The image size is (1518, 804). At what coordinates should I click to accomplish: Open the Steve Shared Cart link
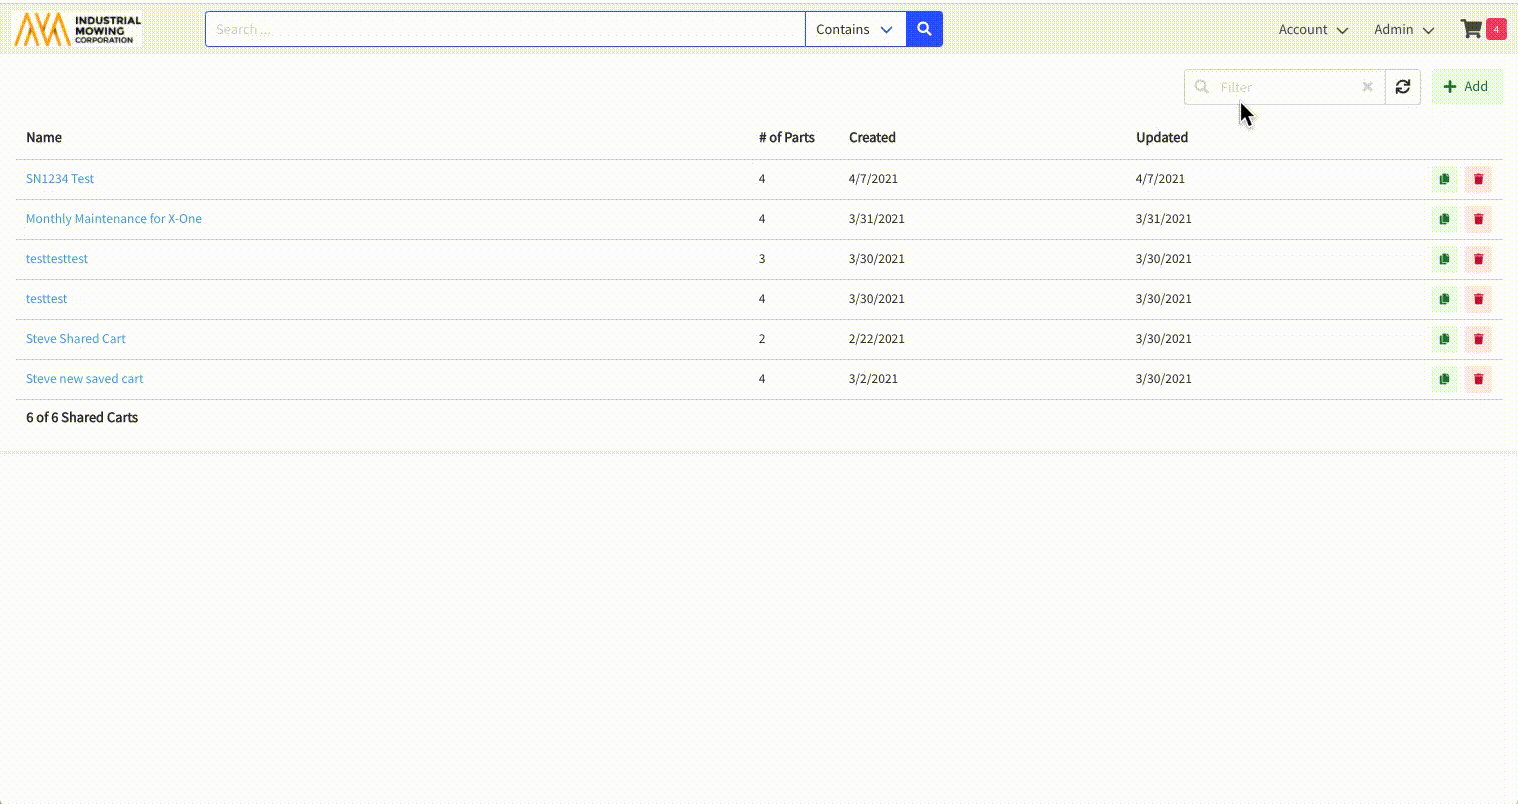coord(76,339)
